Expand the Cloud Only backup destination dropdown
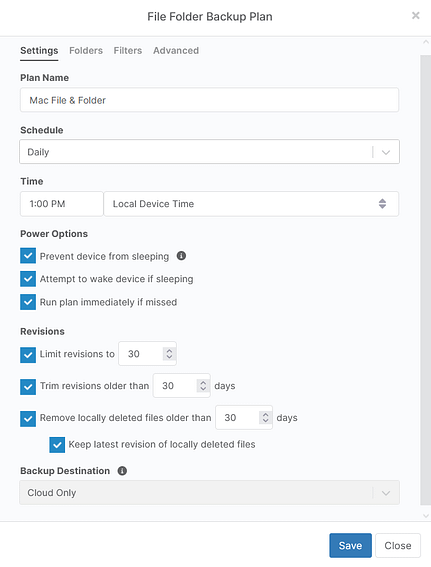The height and width of the screenshot is (567, 431). click(x=209, y=493)
